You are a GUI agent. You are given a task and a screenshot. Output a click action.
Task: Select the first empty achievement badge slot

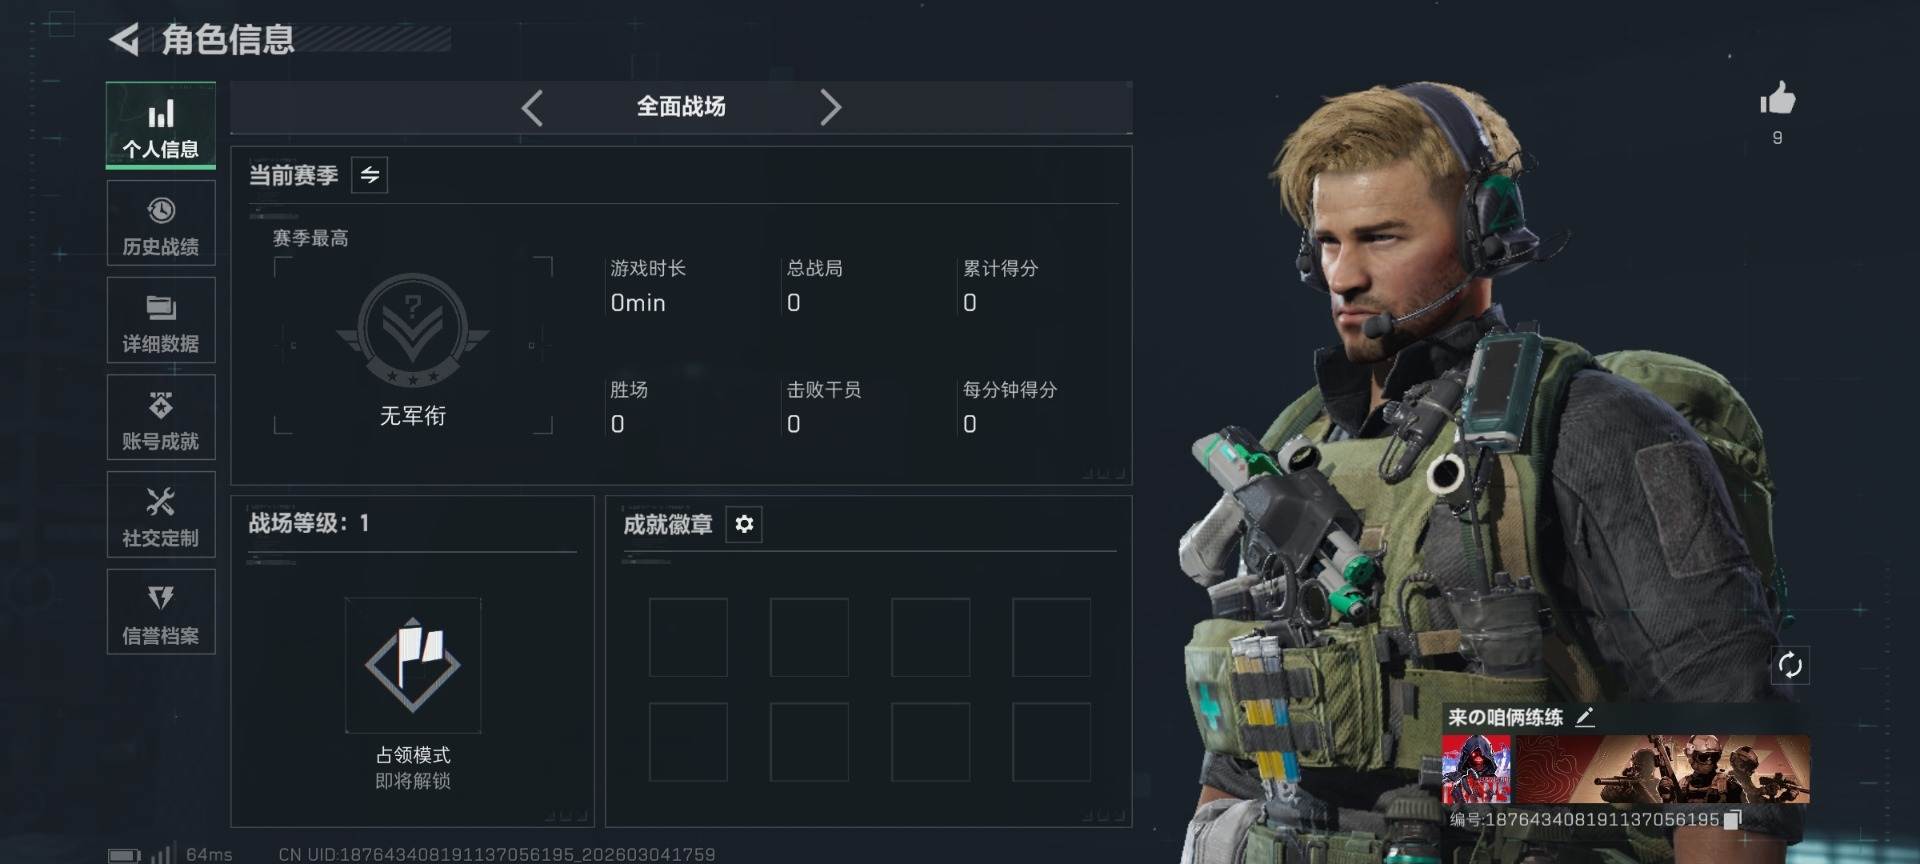[688, 638]
